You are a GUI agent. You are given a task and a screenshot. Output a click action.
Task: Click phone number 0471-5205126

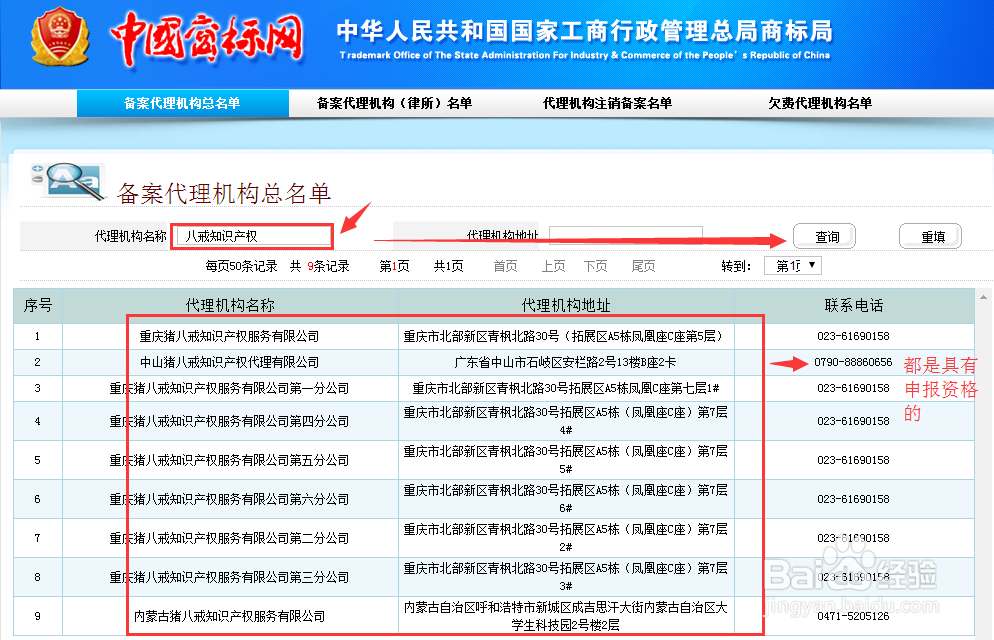pos(853,616)
